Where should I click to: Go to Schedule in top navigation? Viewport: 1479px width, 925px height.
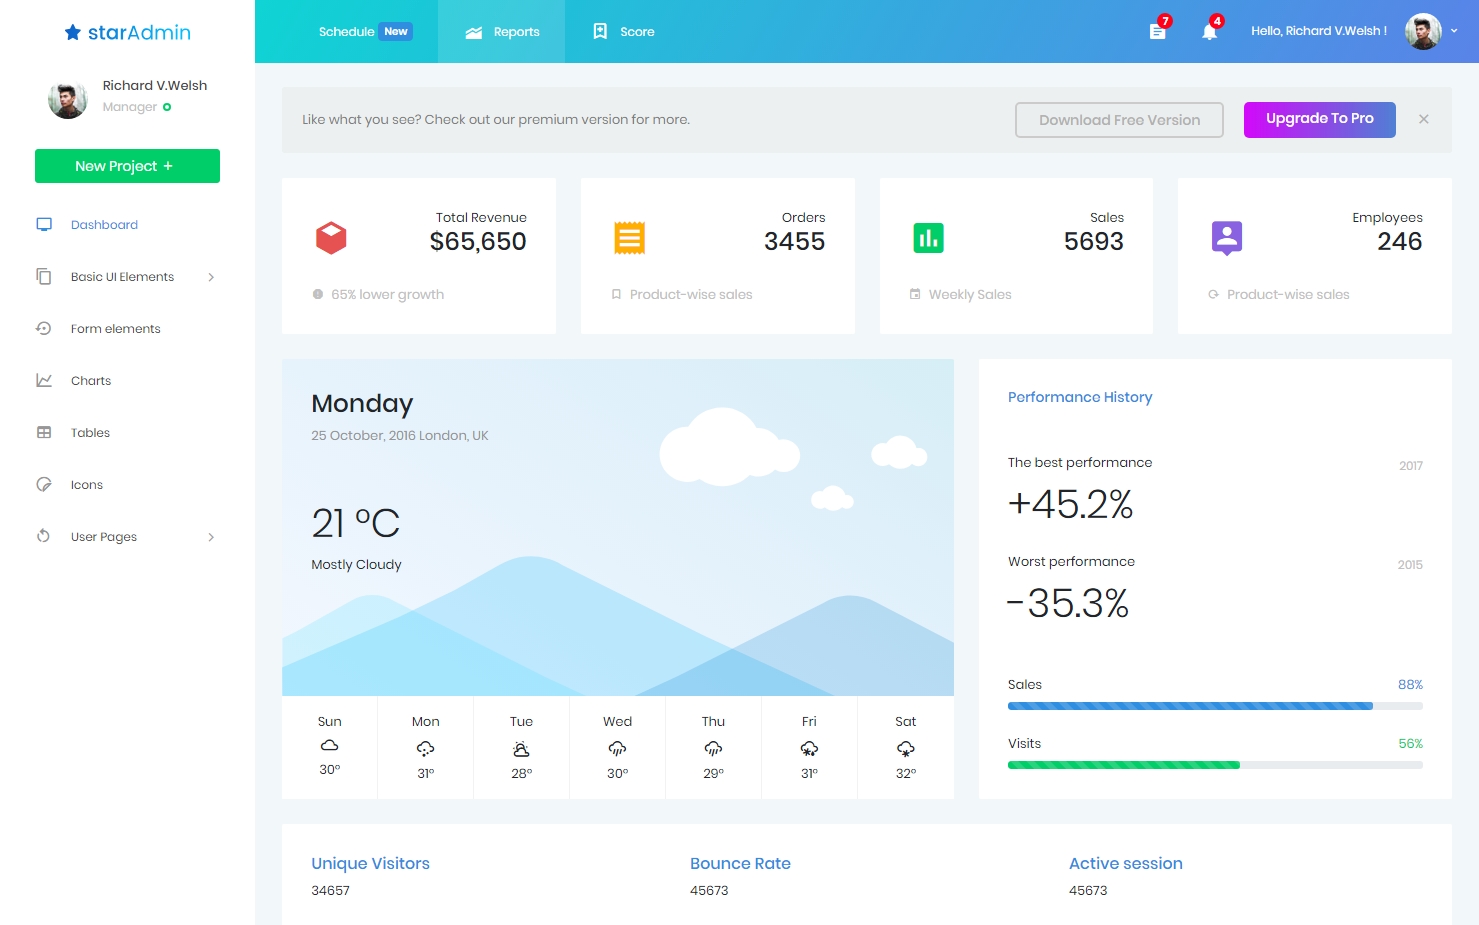[x=346, y=32]
